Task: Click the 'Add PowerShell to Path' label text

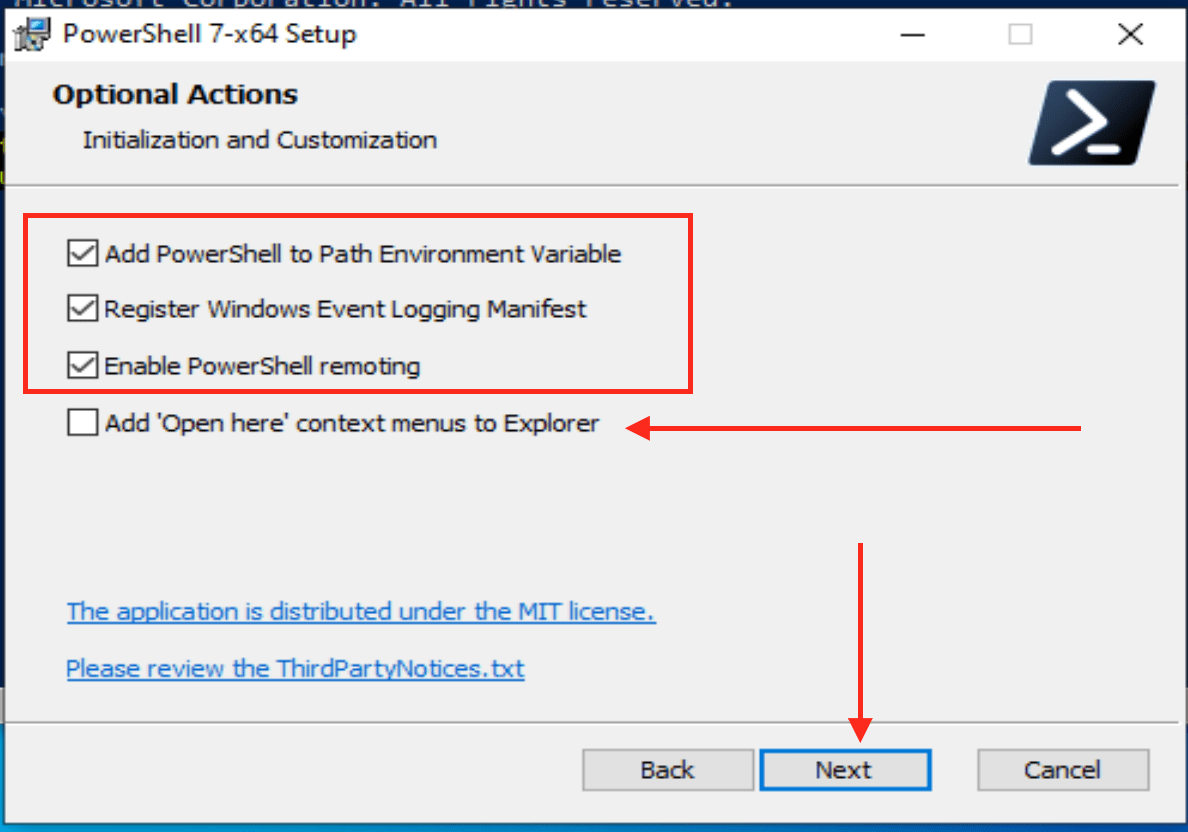Action: [362, 254]
